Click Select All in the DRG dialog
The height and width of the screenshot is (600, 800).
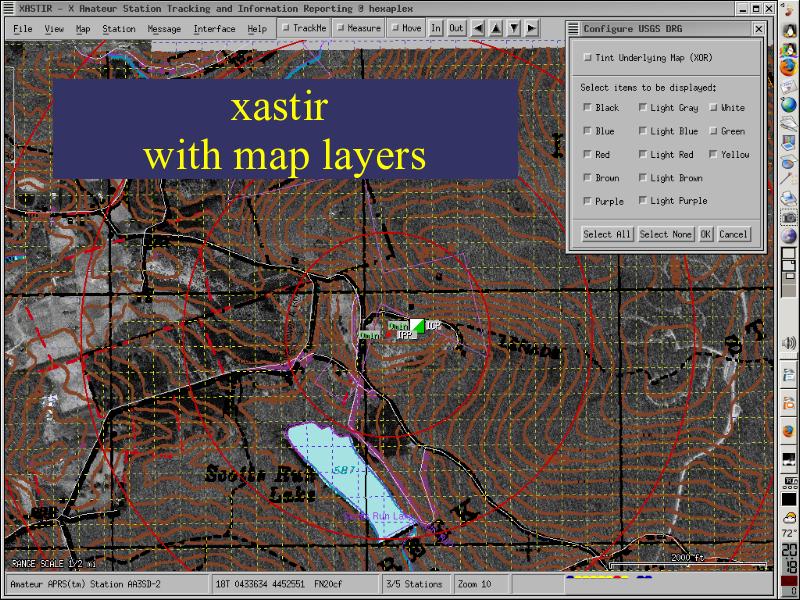pos(607,234)
